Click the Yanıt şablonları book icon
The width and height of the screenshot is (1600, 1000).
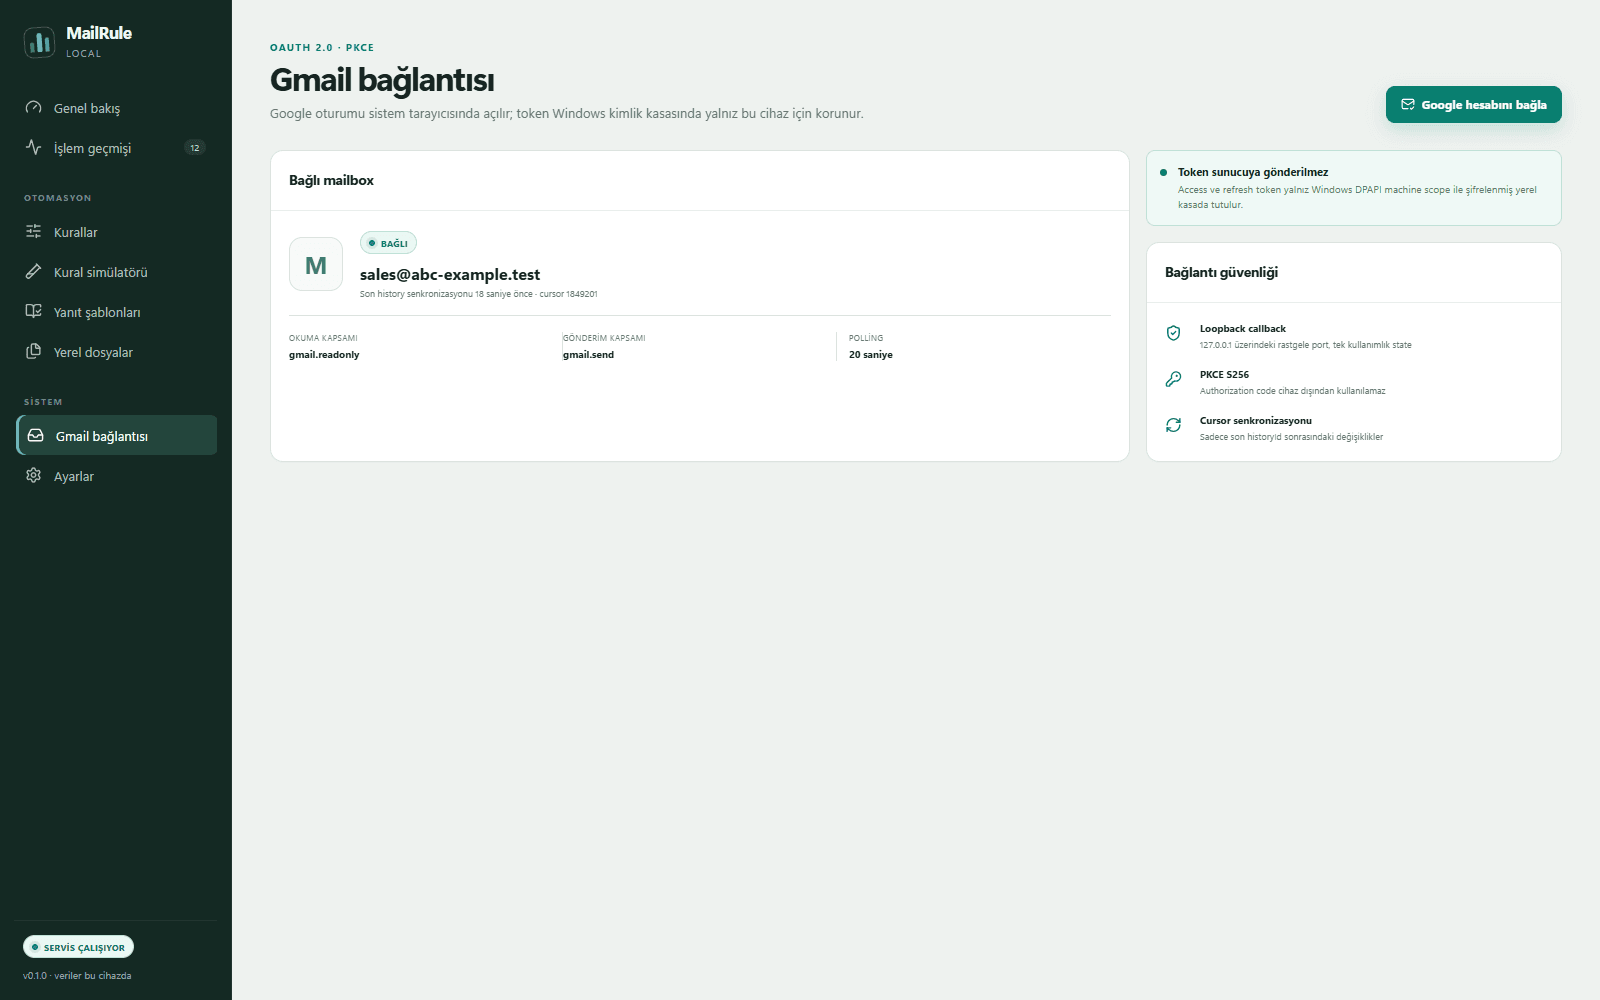[x=33, y=312]
